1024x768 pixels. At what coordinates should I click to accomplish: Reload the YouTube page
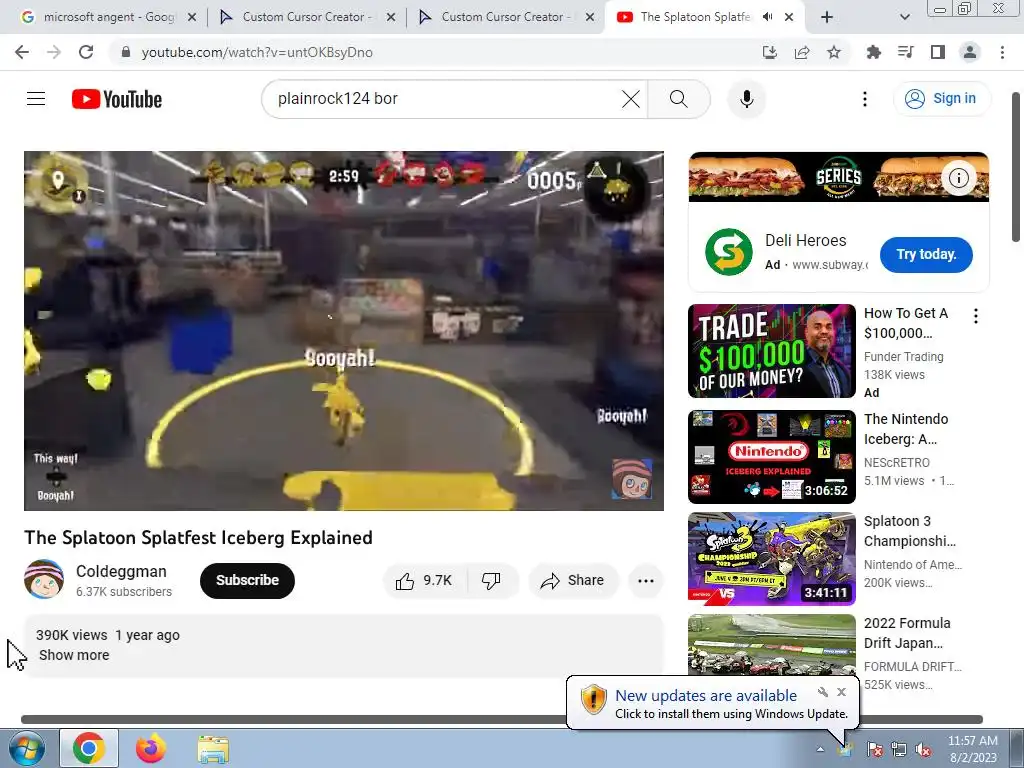[x=86, y=52]
